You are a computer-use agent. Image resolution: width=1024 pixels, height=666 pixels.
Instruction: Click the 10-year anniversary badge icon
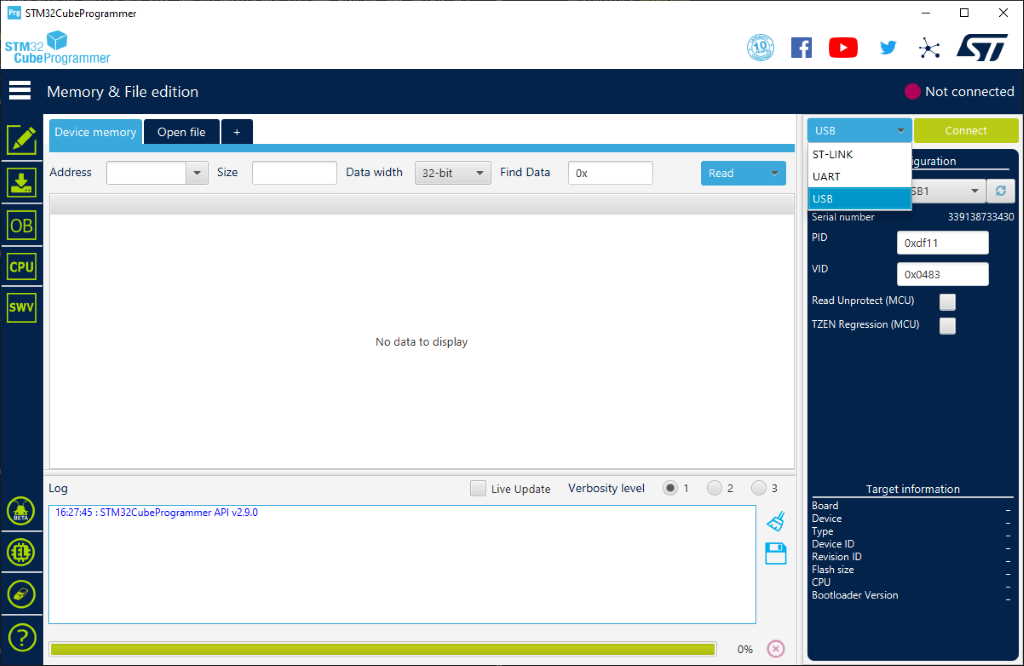[x=760, y=47]
